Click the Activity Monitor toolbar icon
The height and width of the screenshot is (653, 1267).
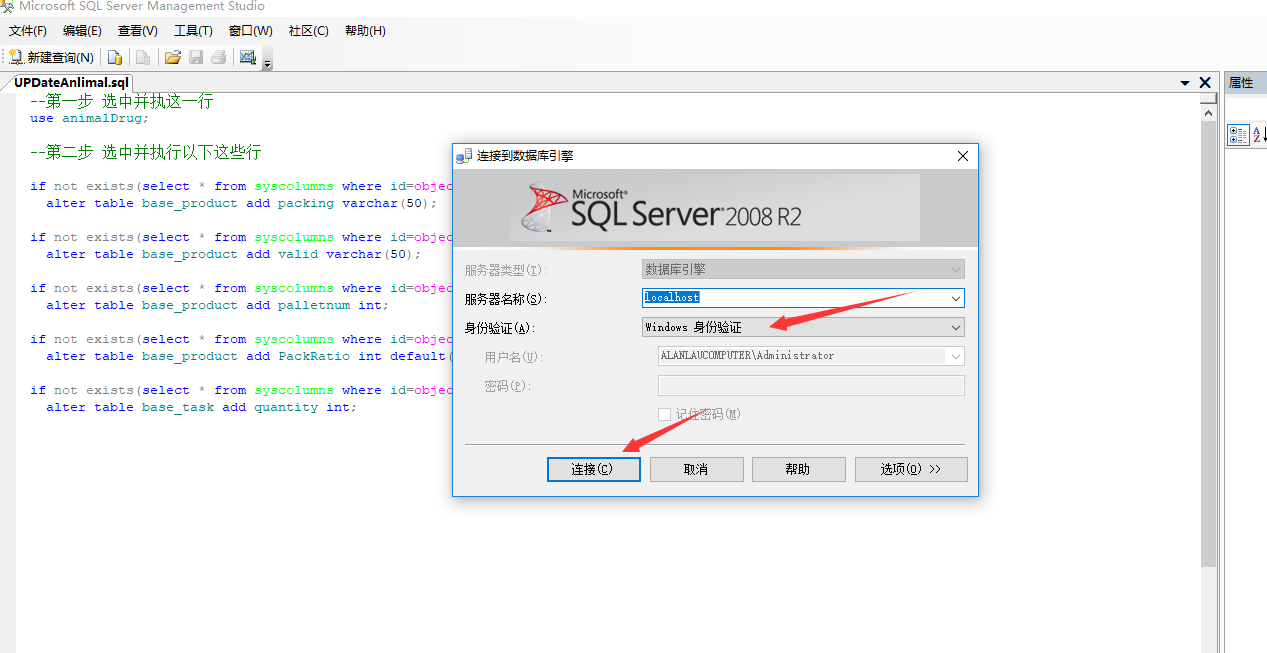(248, 57)
